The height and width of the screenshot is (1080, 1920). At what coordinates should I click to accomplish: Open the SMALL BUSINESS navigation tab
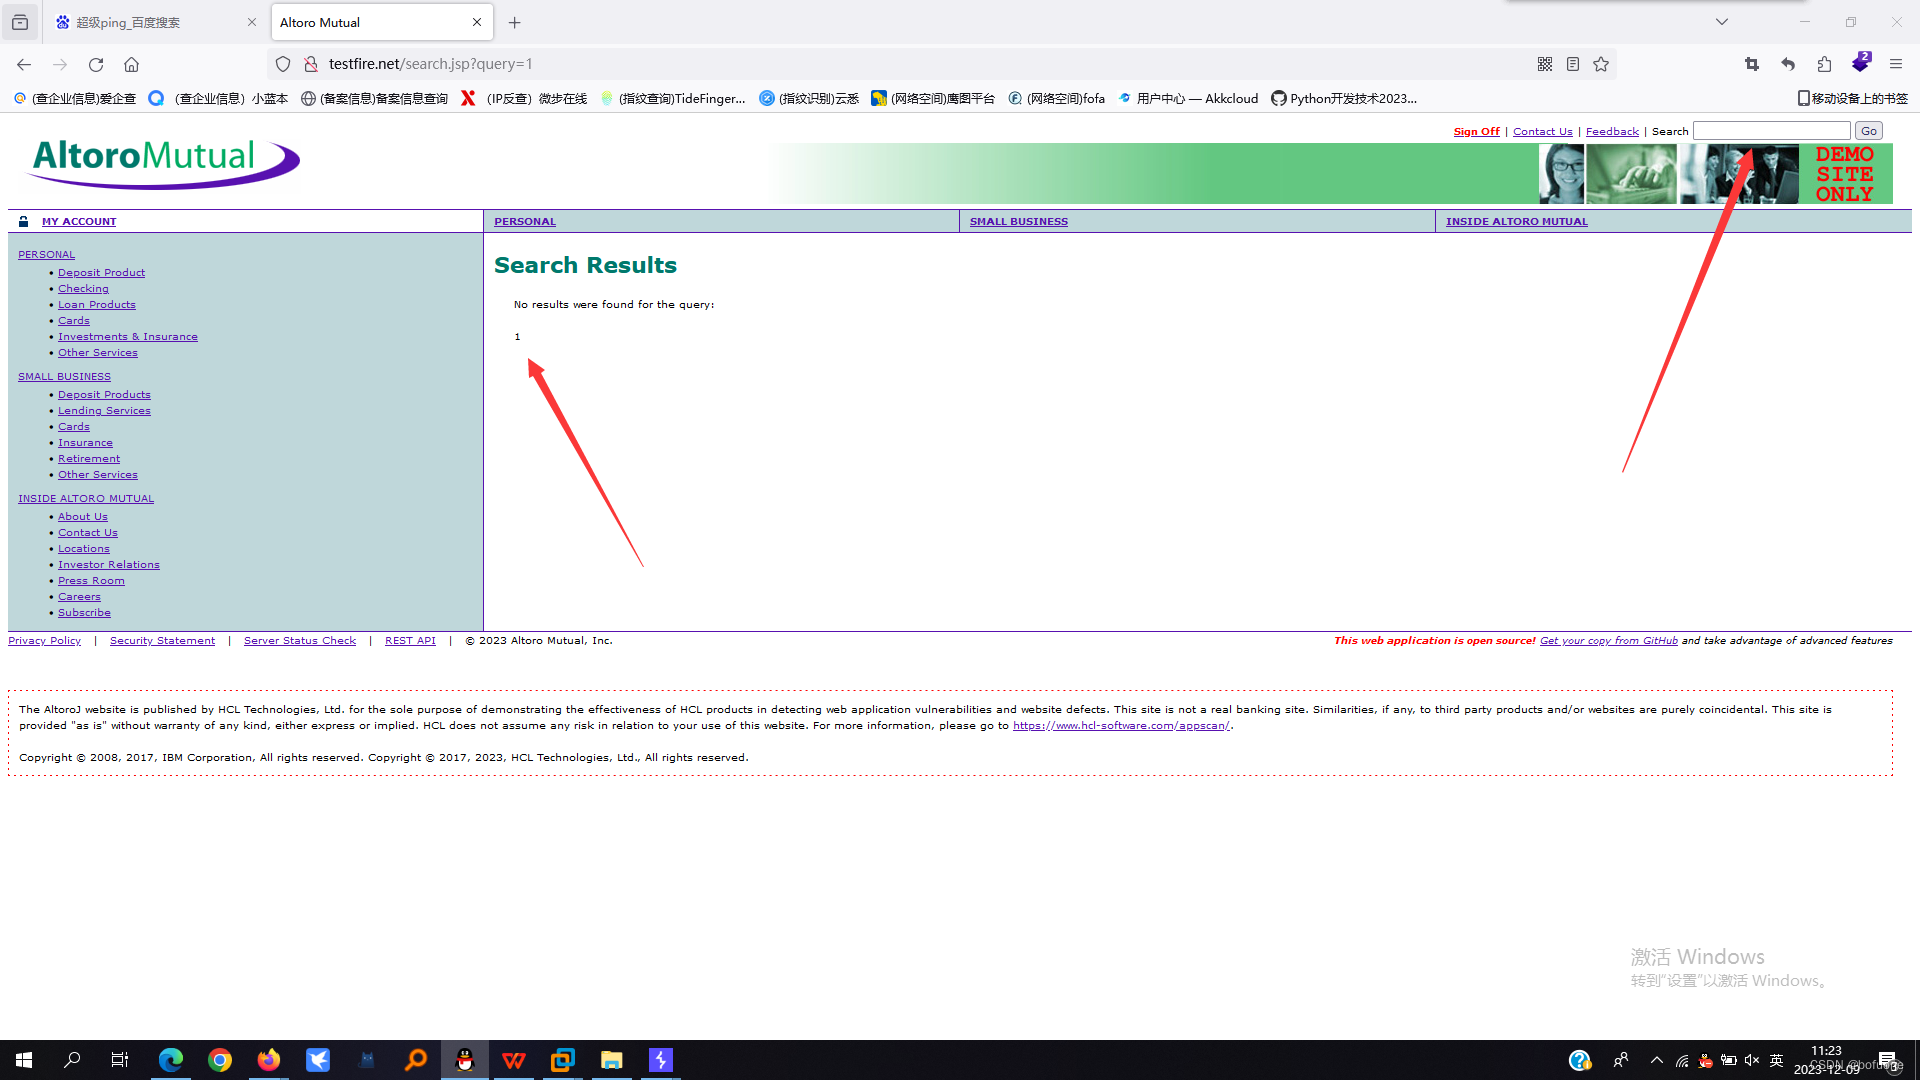tap(1018, 222)
